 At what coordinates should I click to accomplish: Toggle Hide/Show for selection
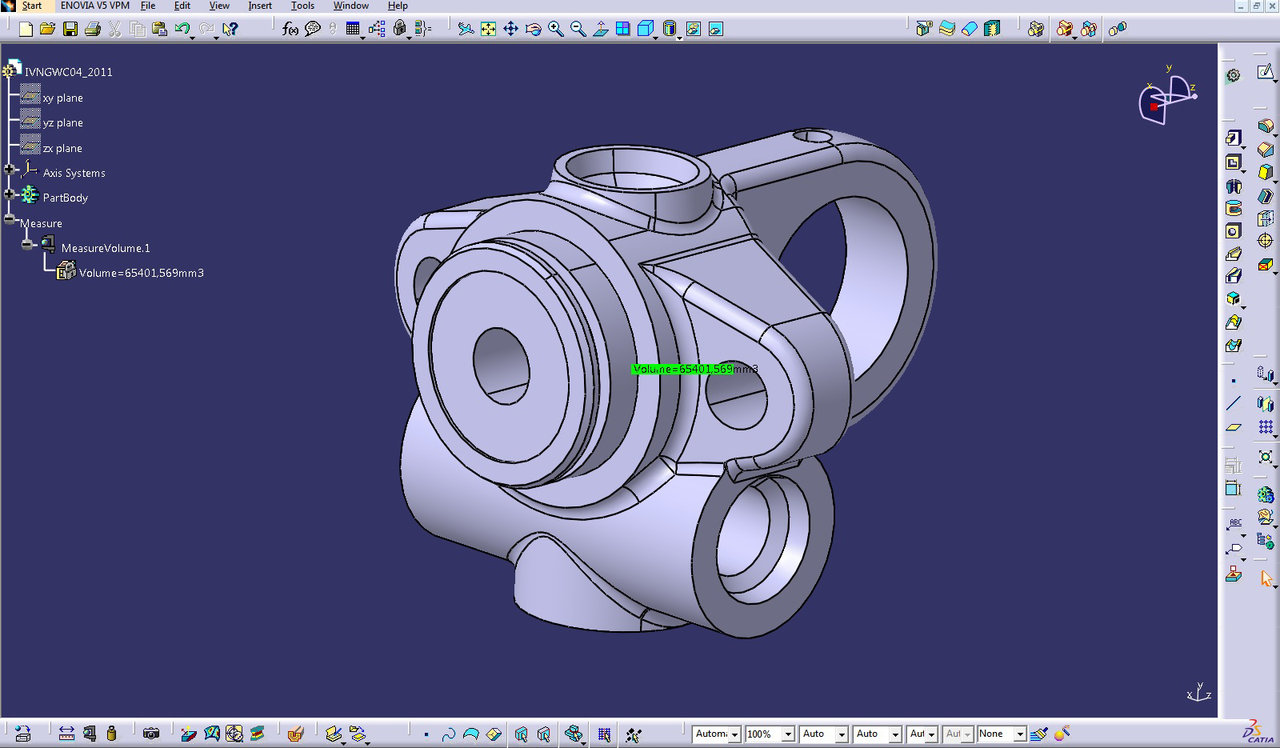pyautogui.click(x=693, y=29)
